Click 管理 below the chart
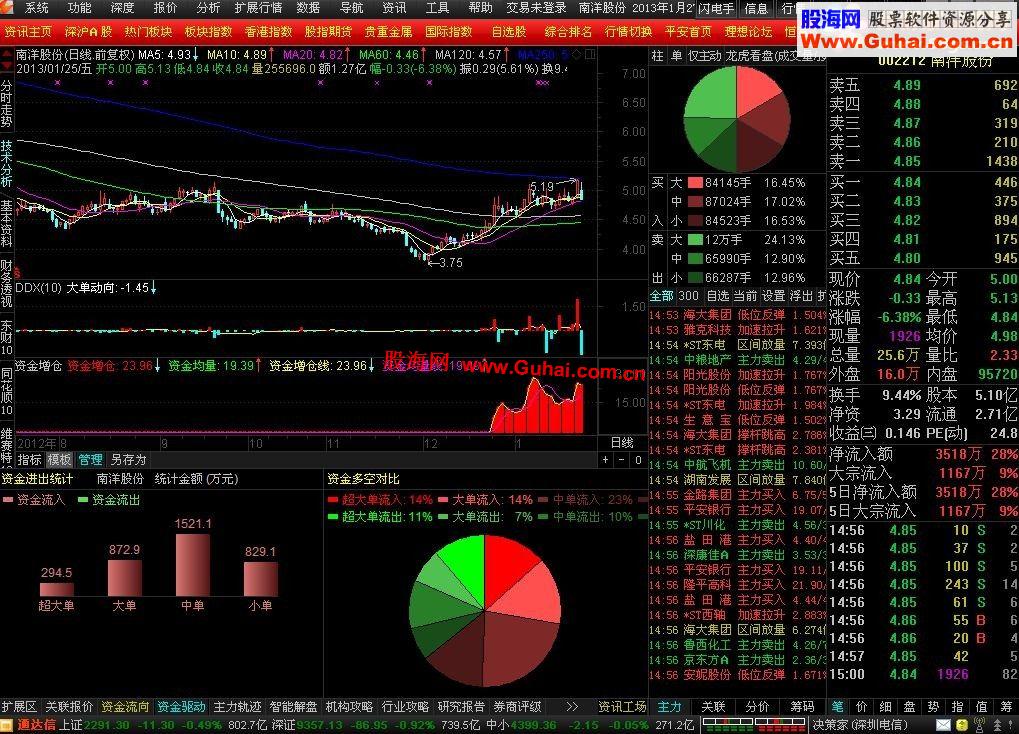 coord(90,460)
